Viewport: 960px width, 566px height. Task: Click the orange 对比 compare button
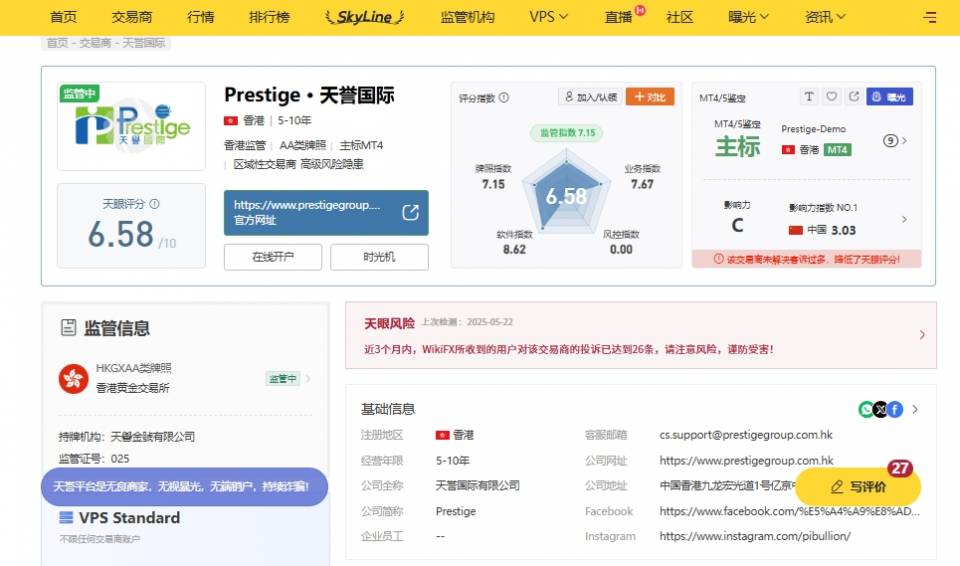pyautogui.click(x=650, y=97)
